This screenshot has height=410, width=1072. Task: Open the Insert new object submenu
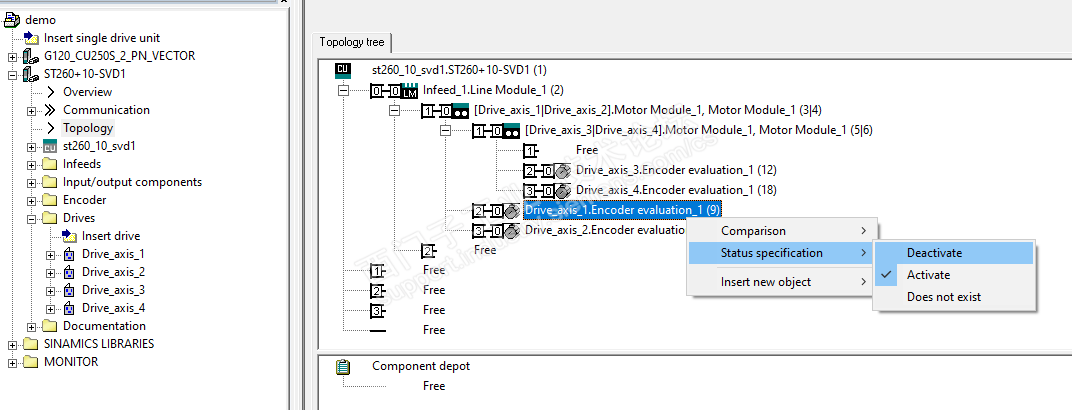(780, 282)
